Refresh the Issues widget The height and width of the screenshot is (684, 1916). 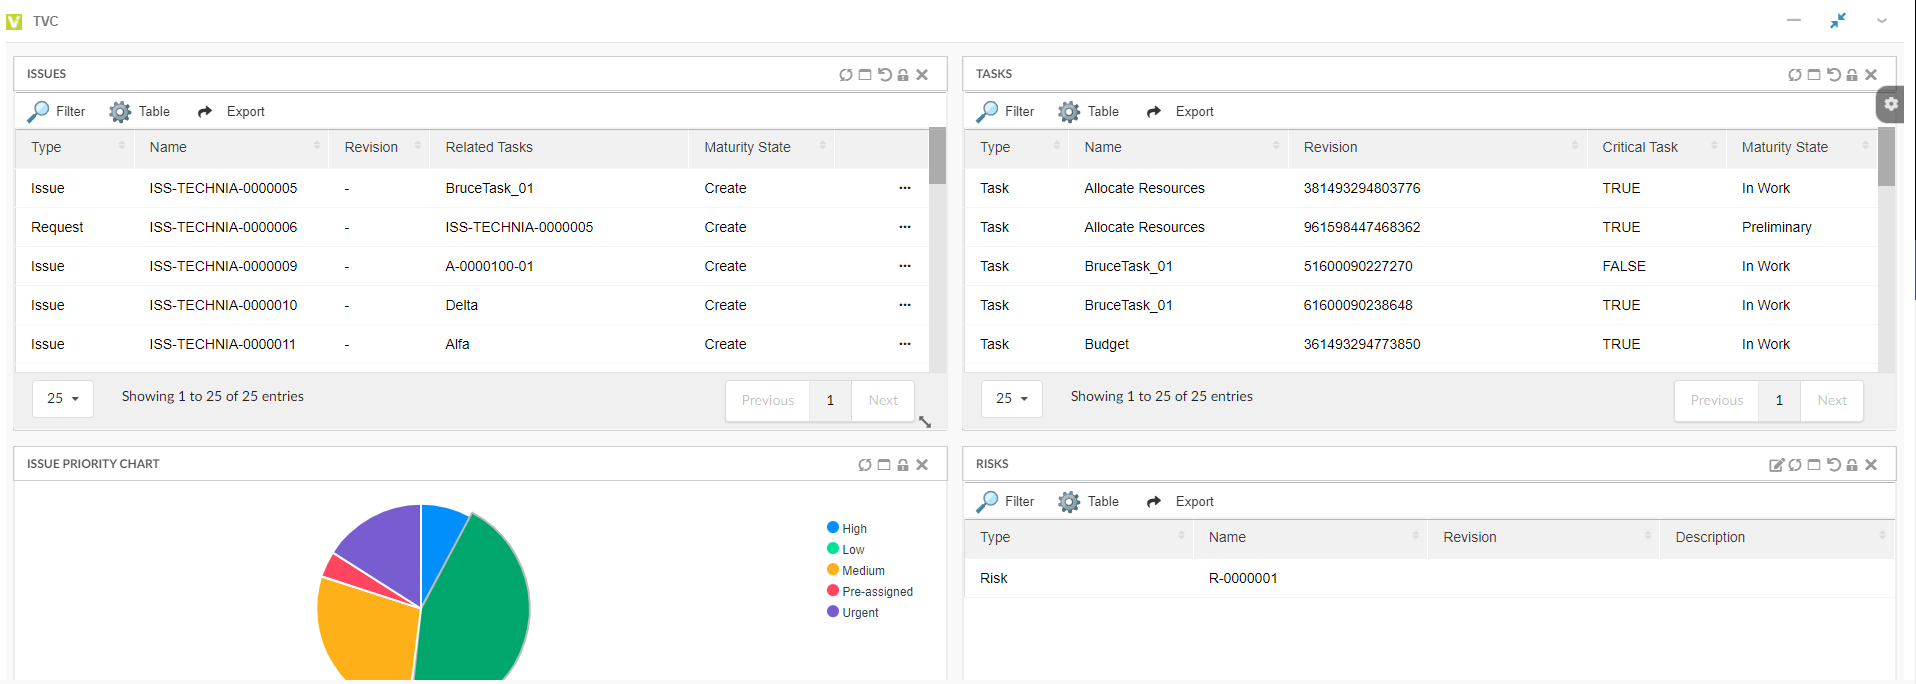point(845,75)
